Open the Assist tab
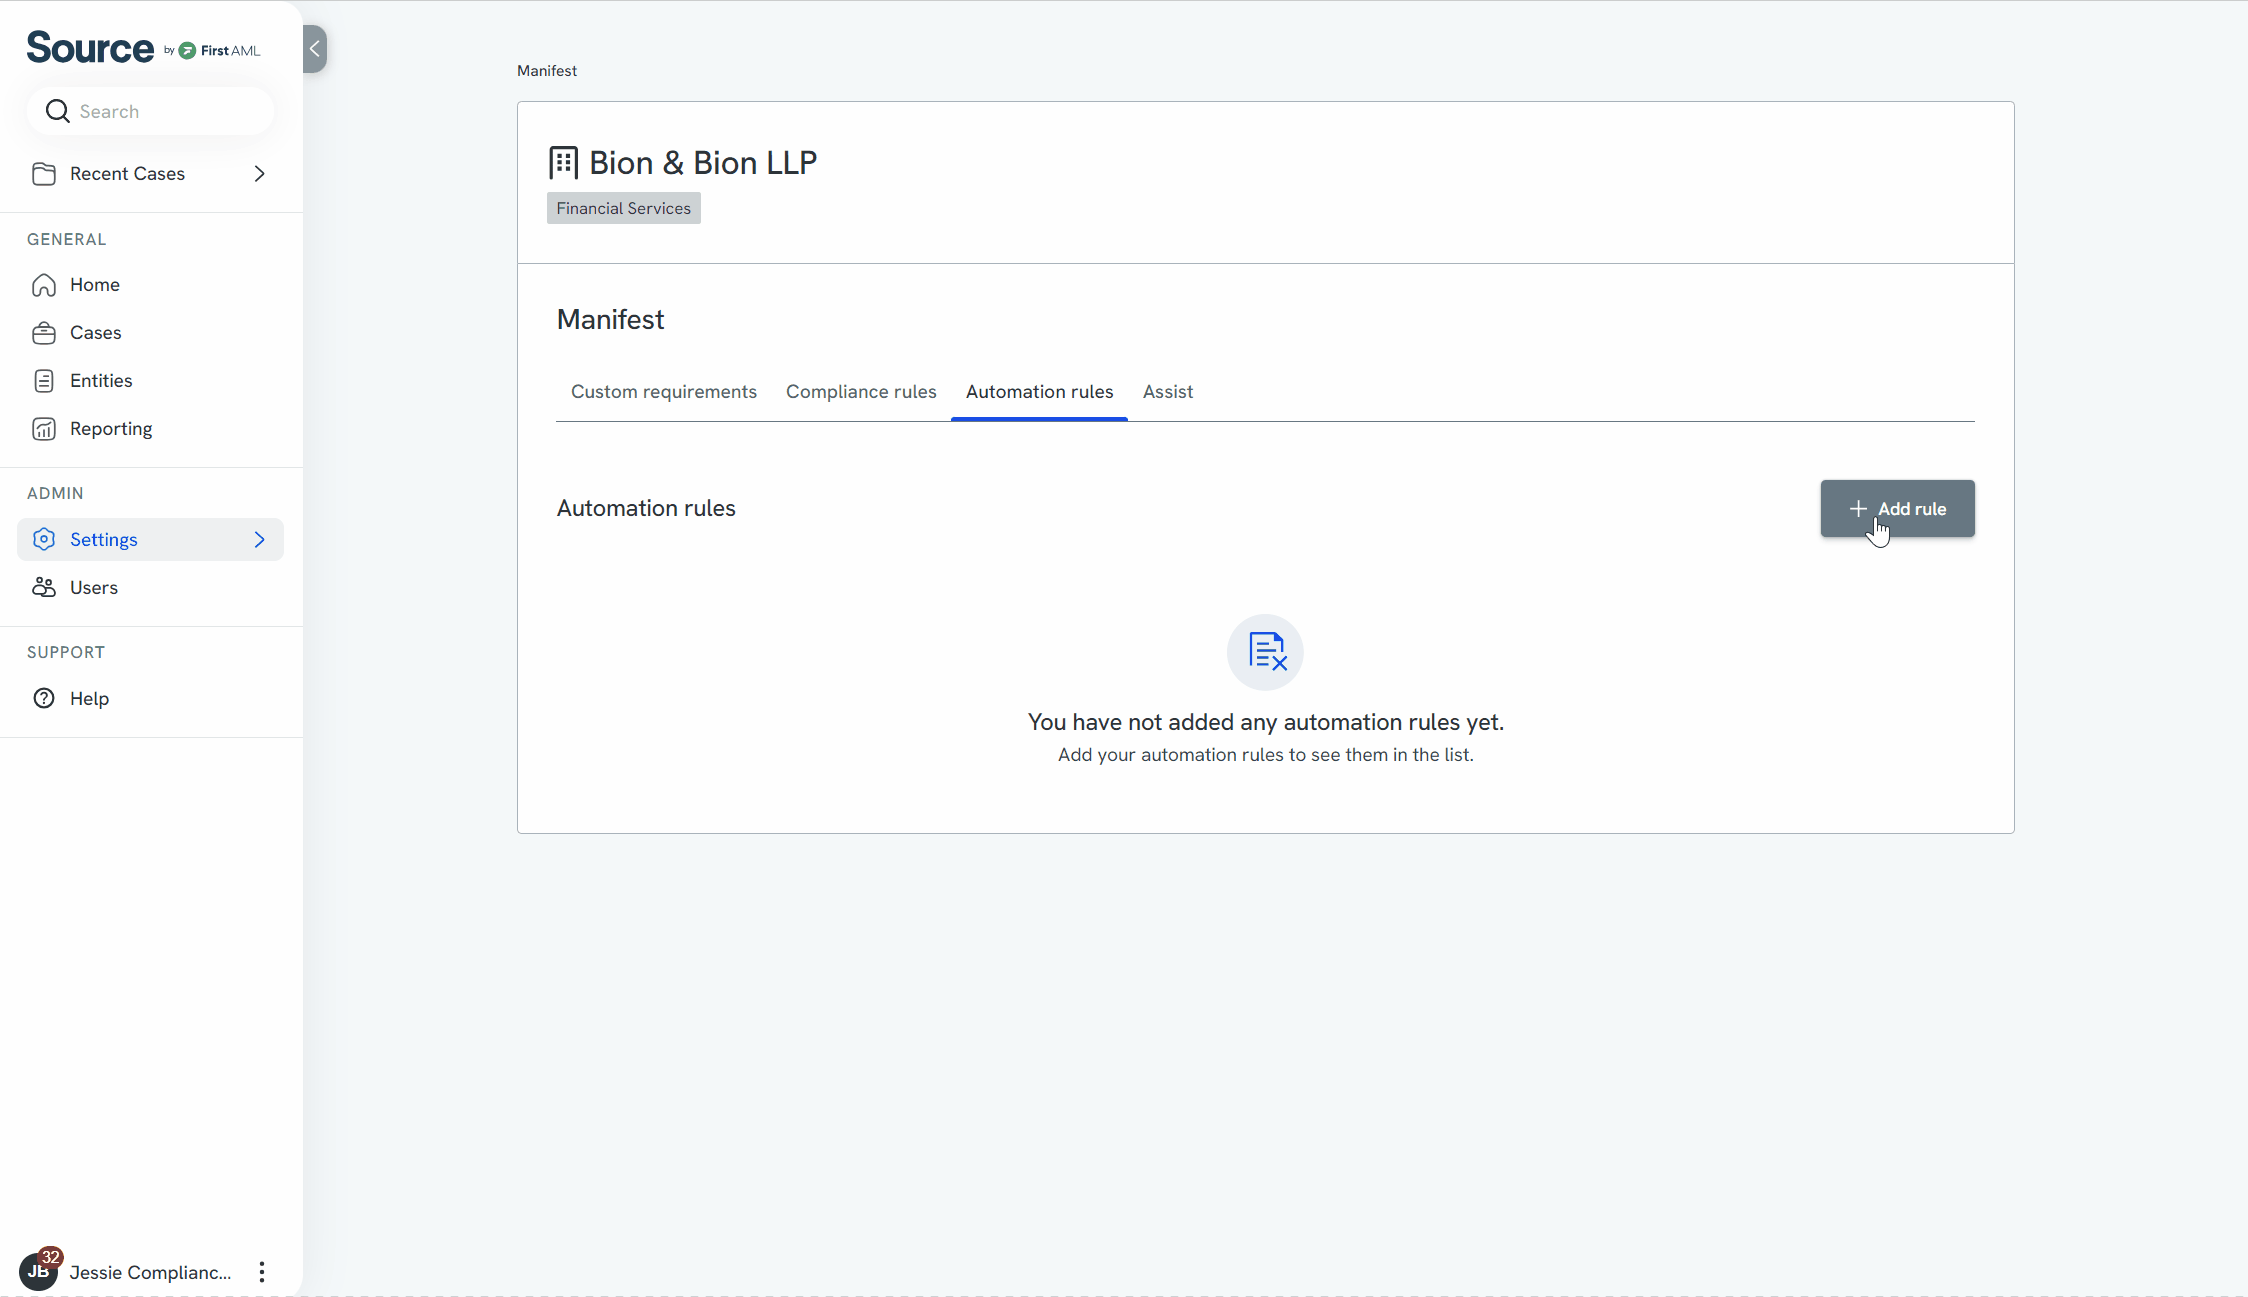The height and width of the screenshot is (1297, 2248). (1168, 392)
